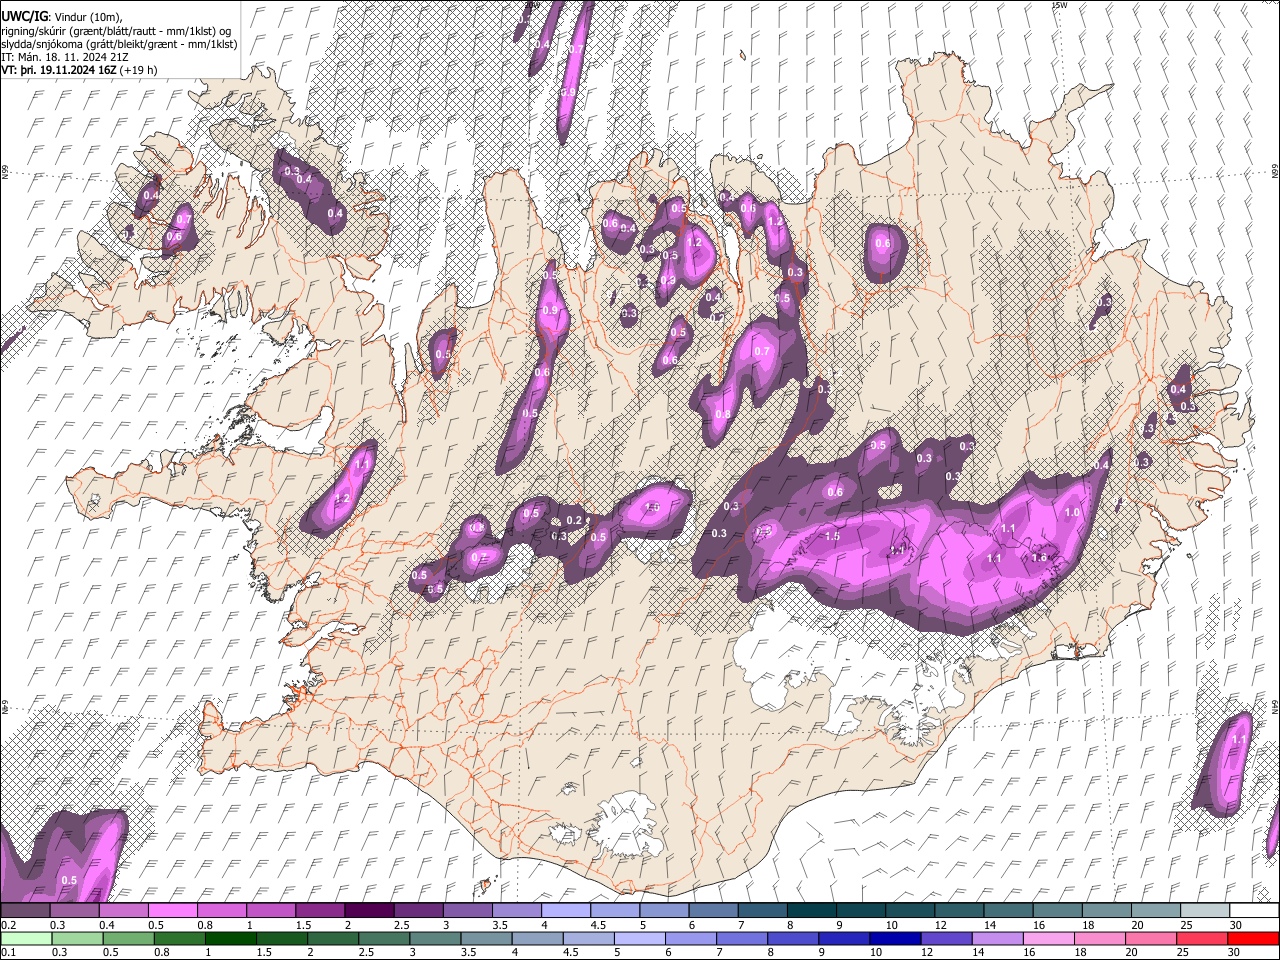Click the 6–7 slate blue swatch in upper legend
Viewport: 1280px width, 960px height.
(x=713, y=911)
